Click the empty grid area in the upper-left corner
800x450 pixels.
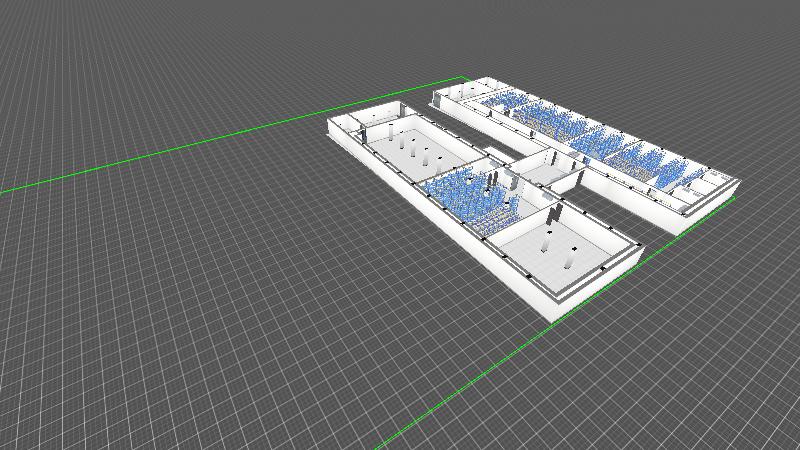(x=100, y=50)
